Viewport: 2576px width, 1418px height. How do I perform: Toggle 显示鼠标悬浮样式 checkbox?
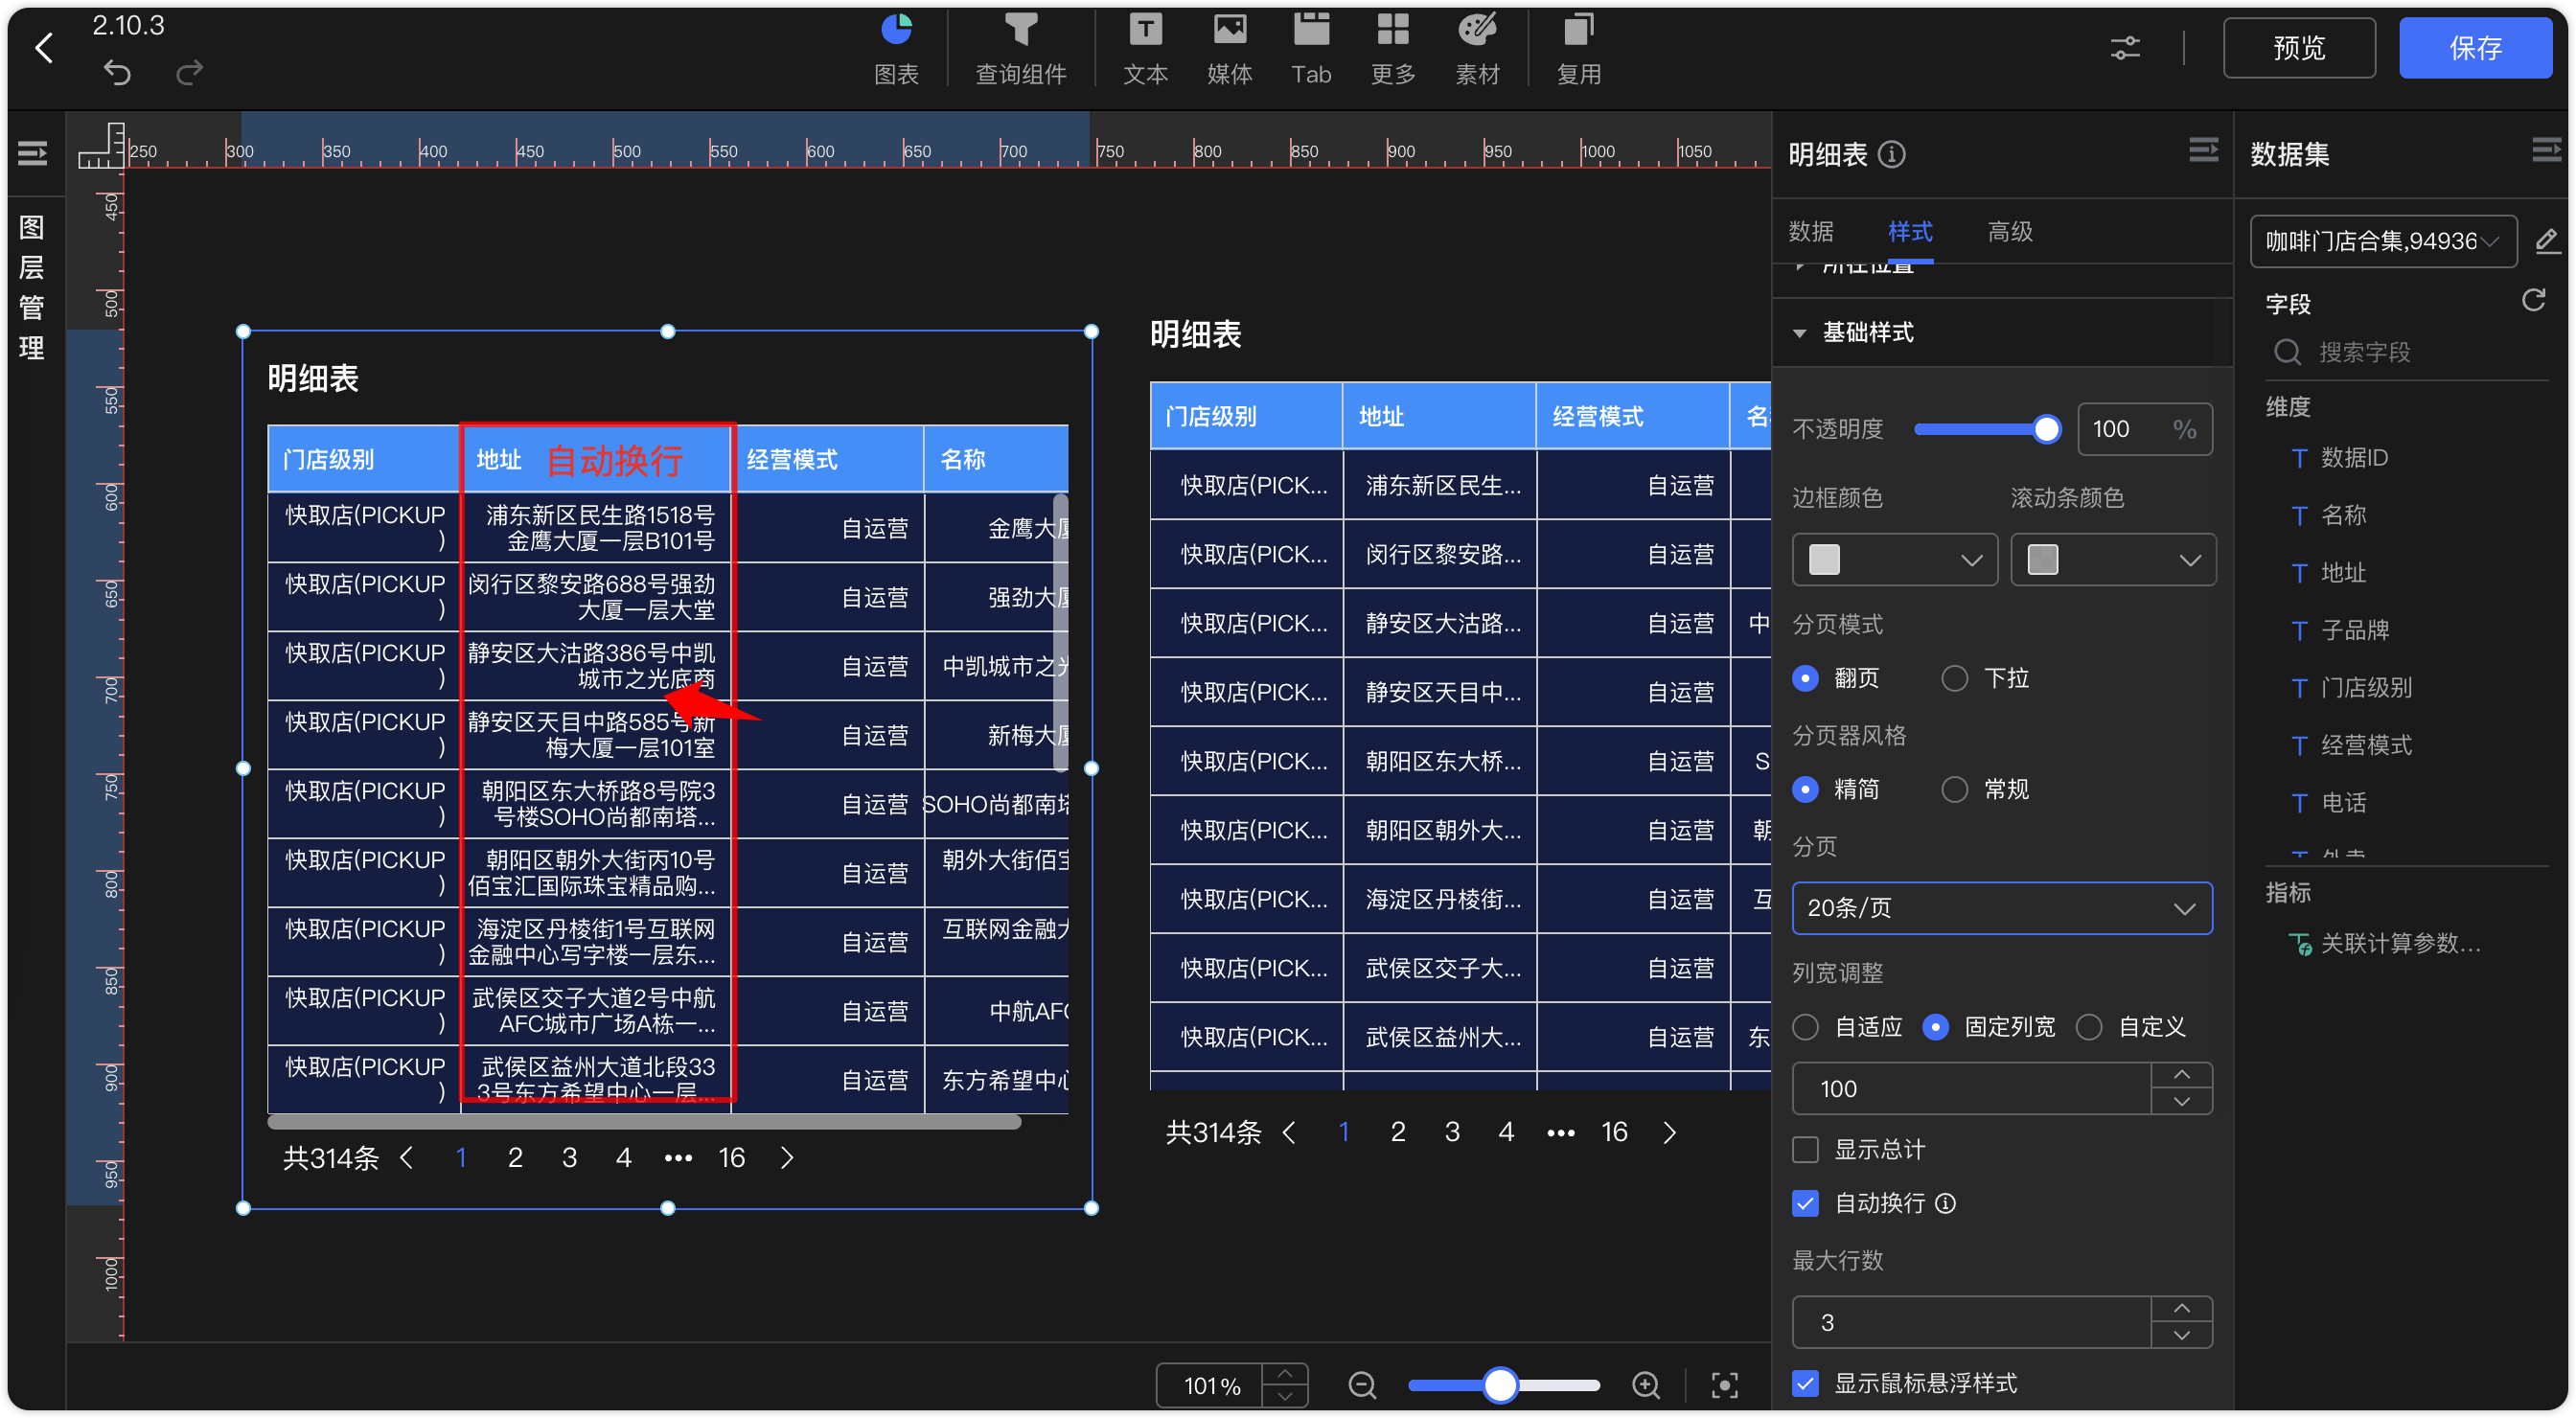pos(1805,1383)
